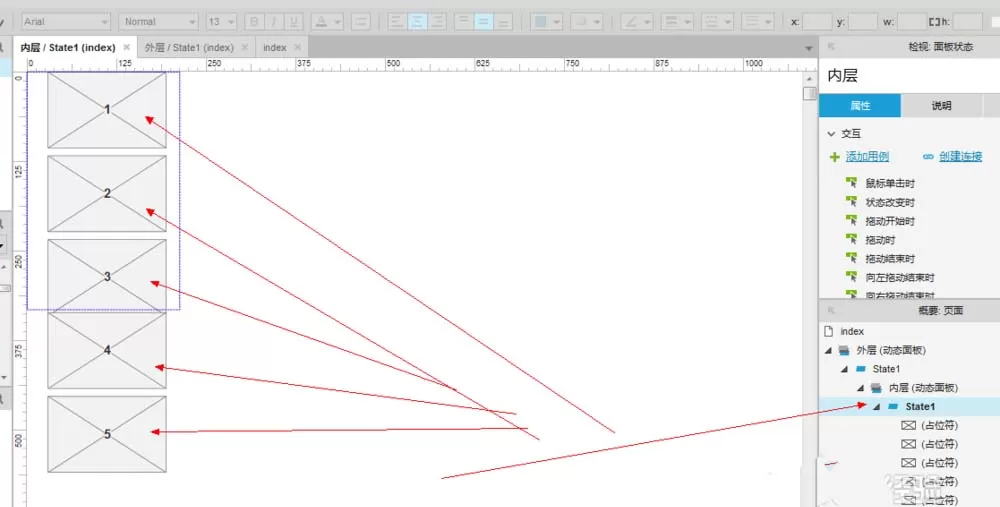Click the chain icon beside 创建连接
The width and height of the screenshot is (1000, 507).
click(928, 157)
